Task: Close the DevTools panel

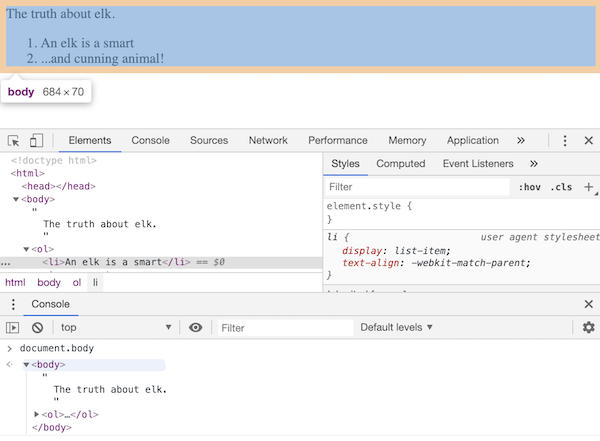Action: (589, 140)
